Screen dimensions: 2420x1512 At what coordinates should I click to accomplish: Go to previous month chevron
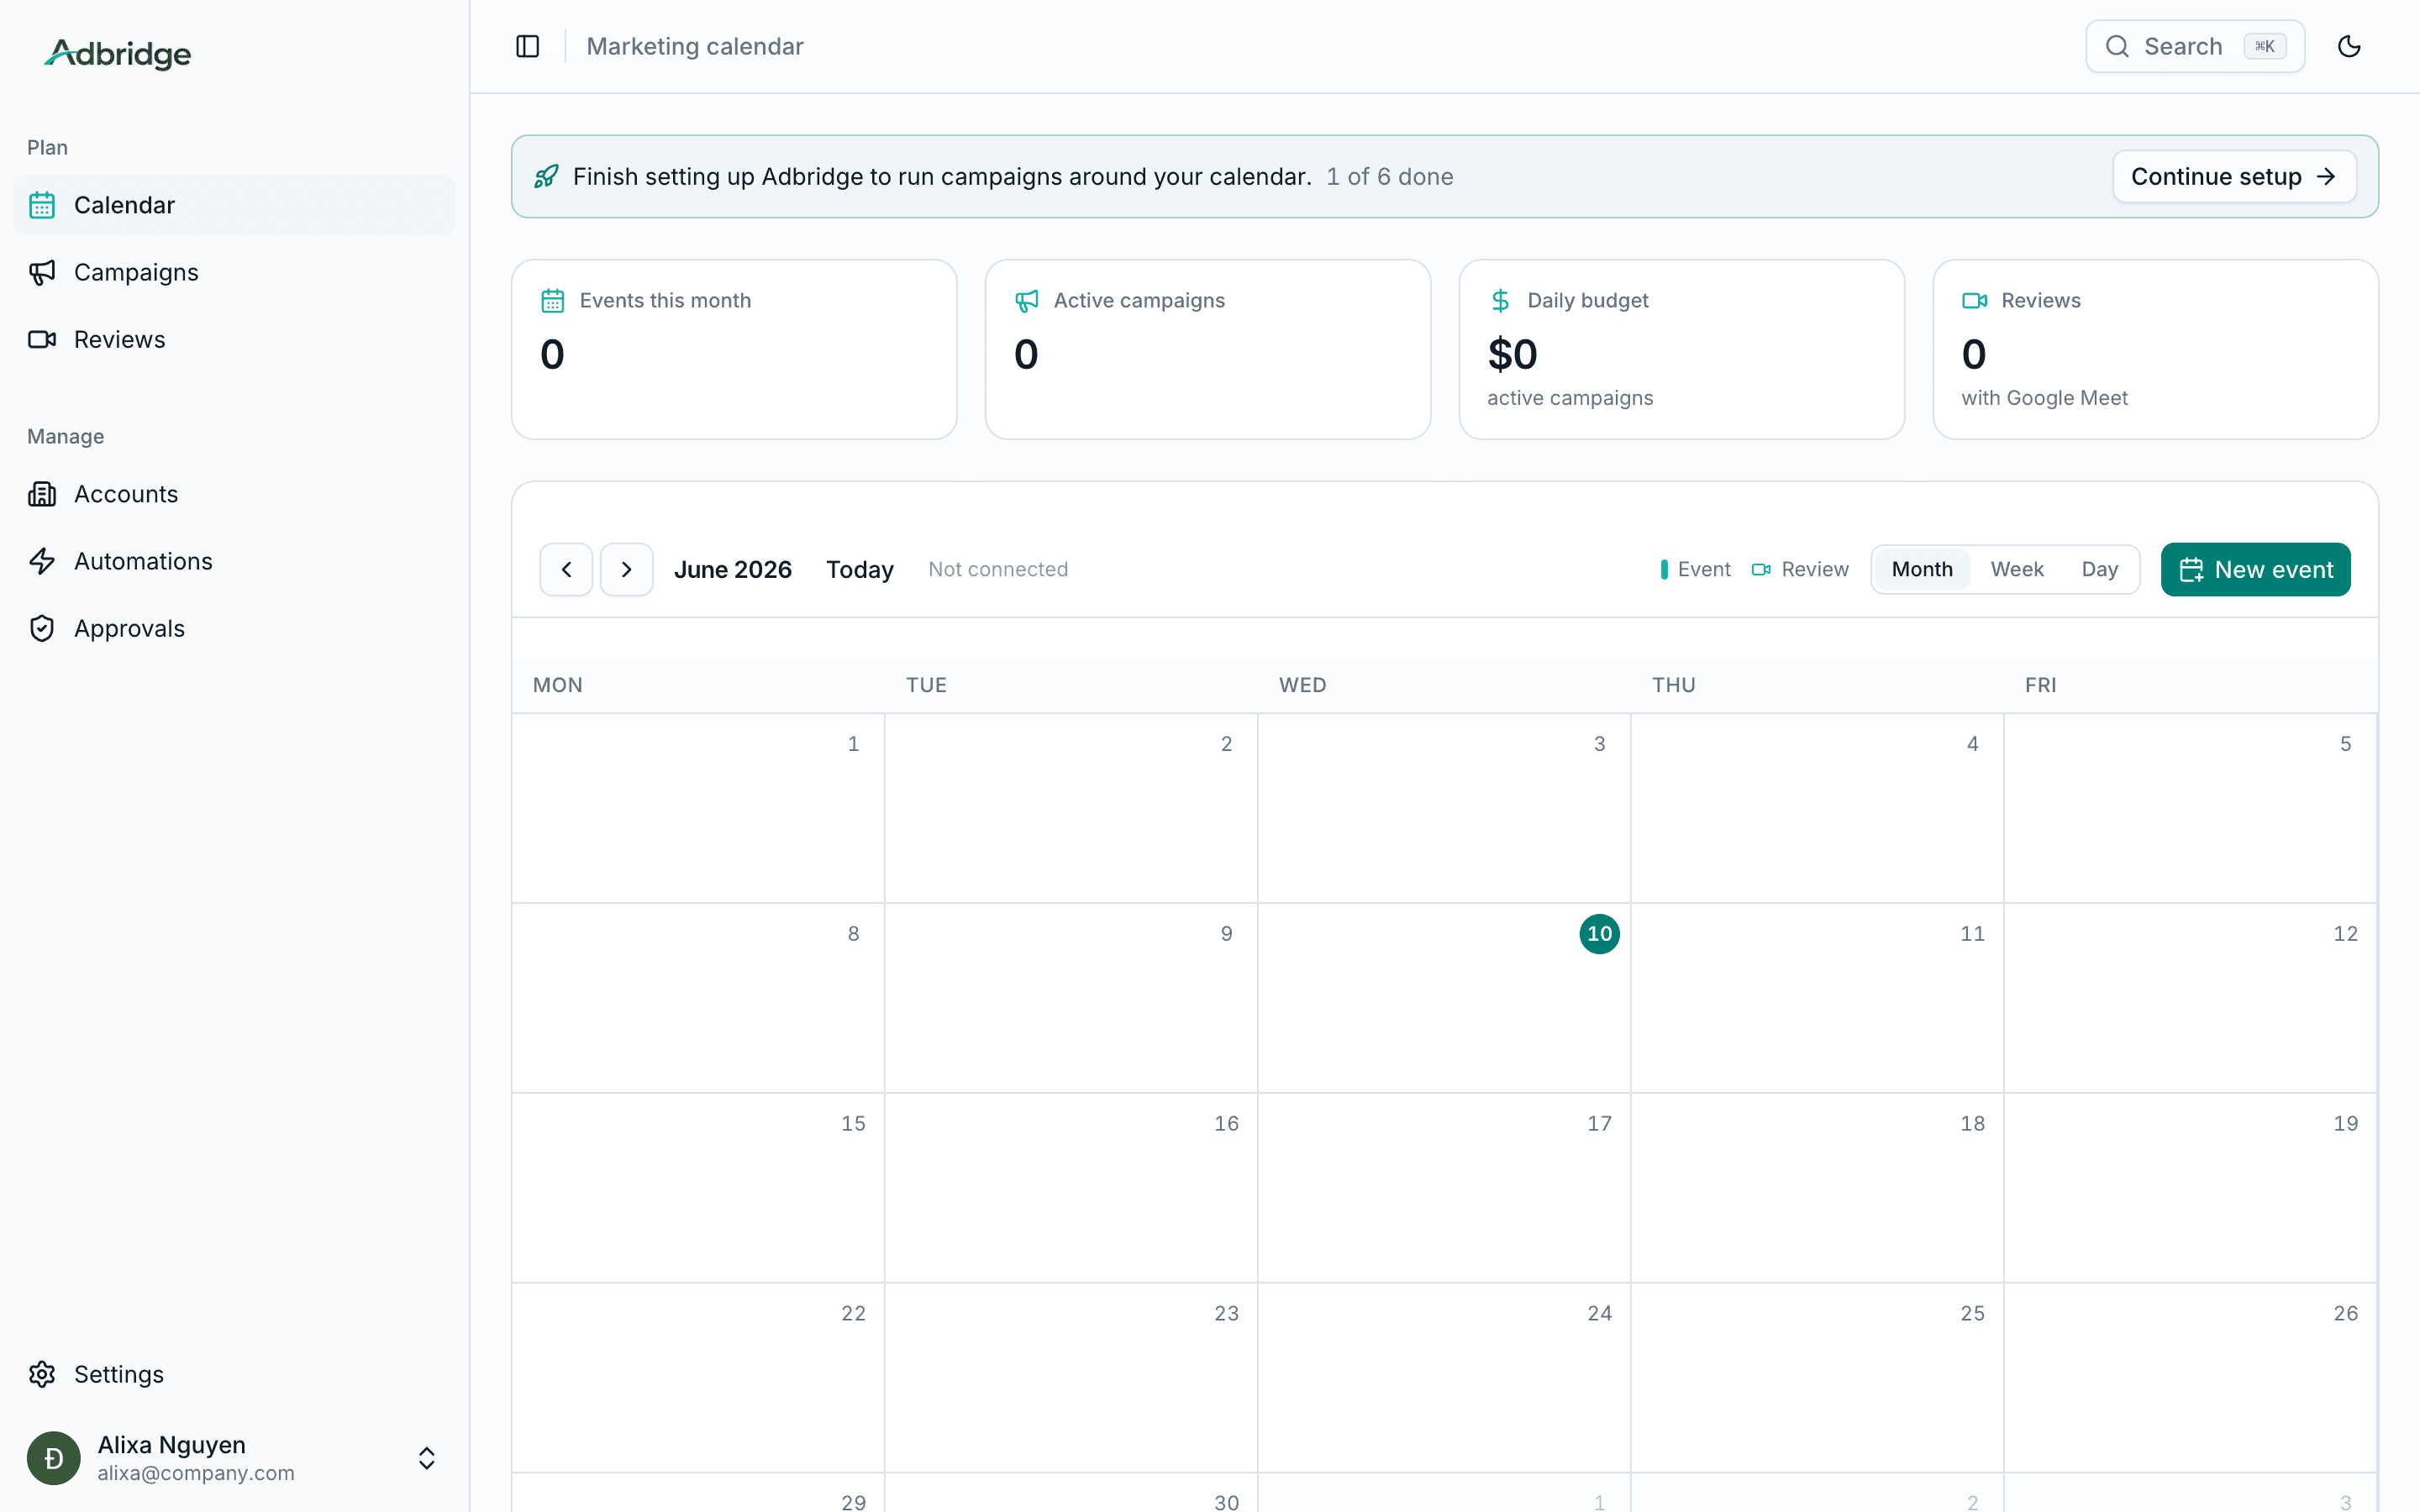tap(566, 569)
